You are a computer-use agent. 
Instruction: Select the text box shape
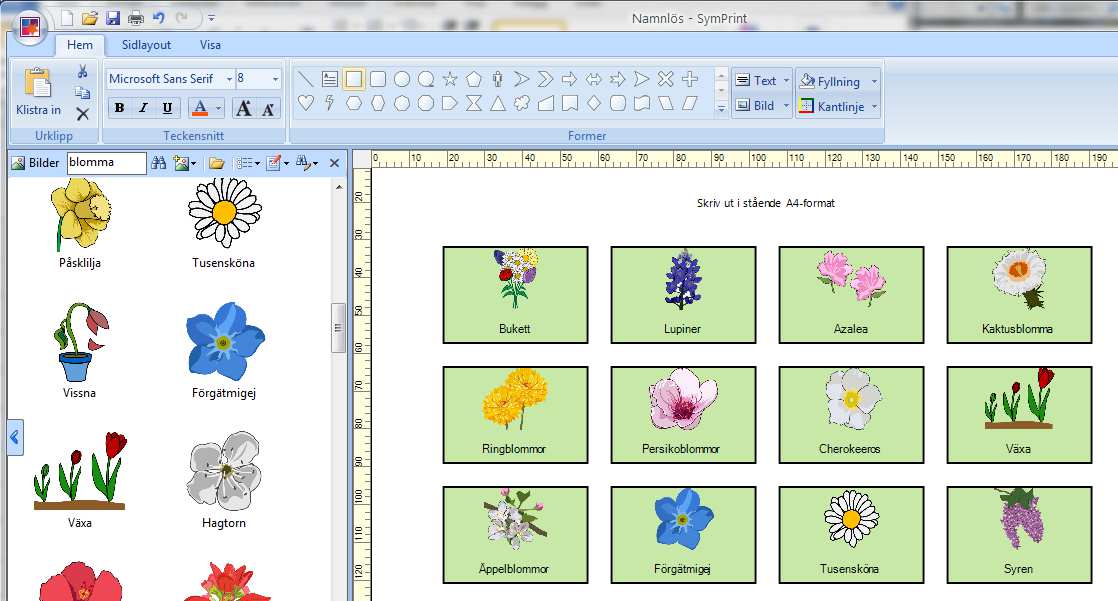coord(329,78)
